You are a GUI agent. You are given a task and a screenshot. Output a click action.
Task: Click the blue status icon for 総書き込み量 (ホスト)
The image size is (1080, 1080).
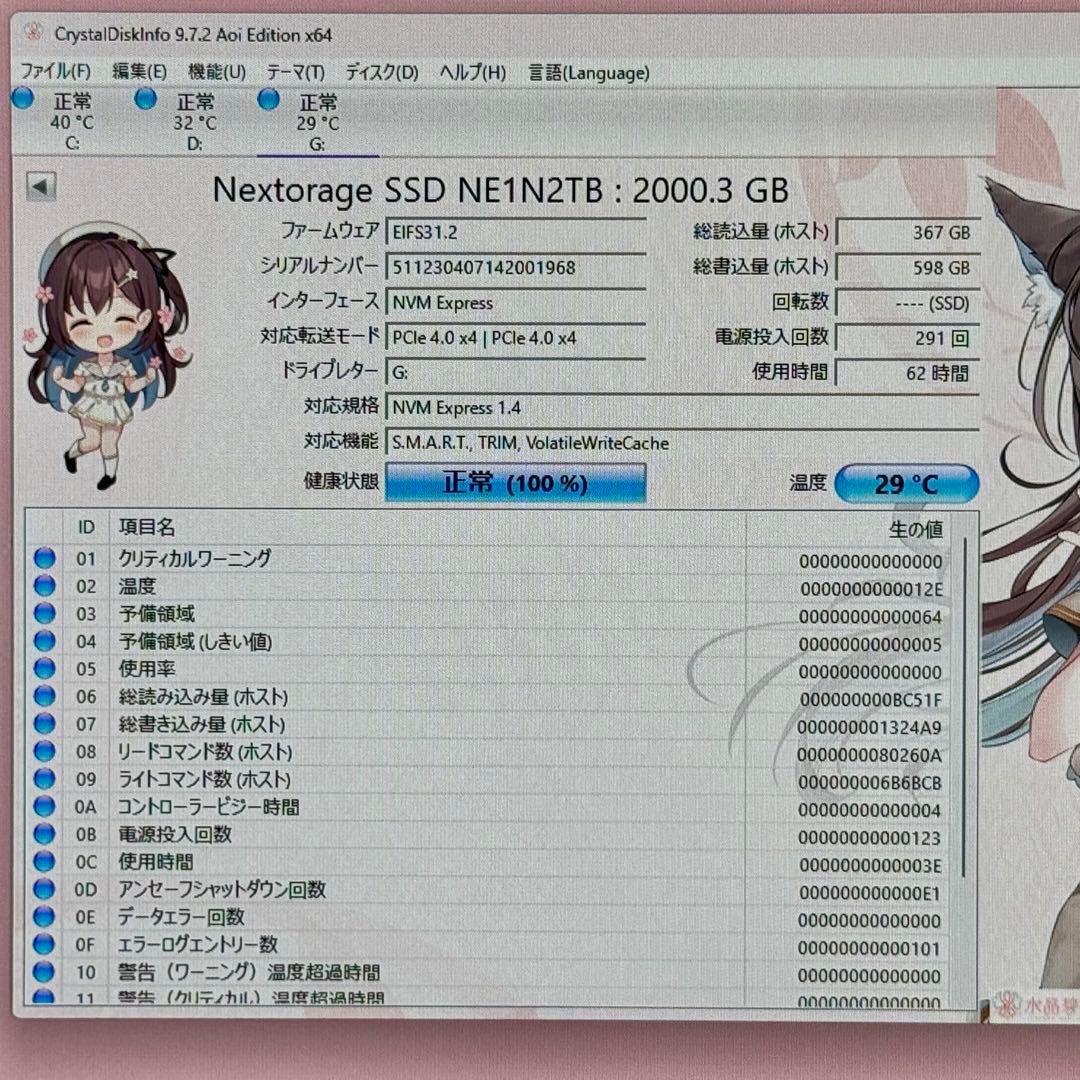[45, 723]
